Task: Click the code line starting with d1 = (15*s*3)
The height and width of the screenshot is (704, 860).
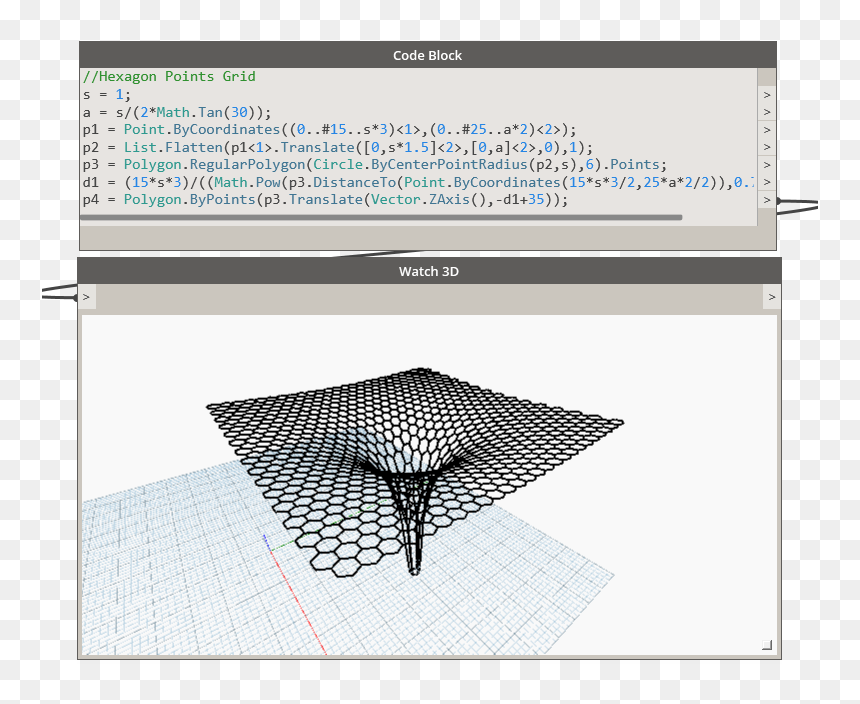Action: point(419,182)
